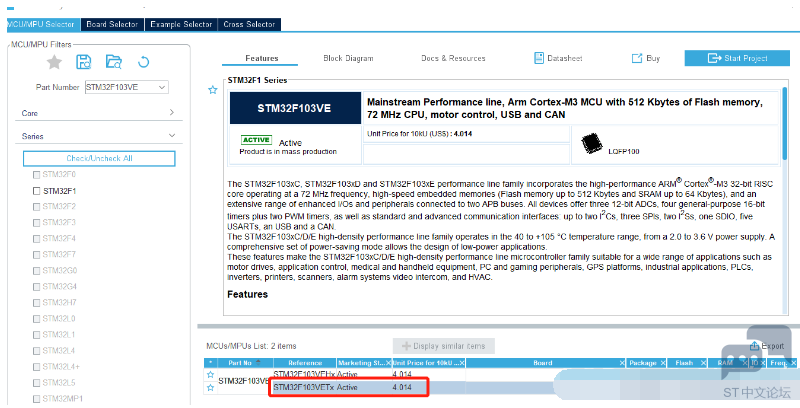The width and height of the screenshot is (800, 408).
Task: Open the Docs & Resources tab
Action: coord(453,58)
